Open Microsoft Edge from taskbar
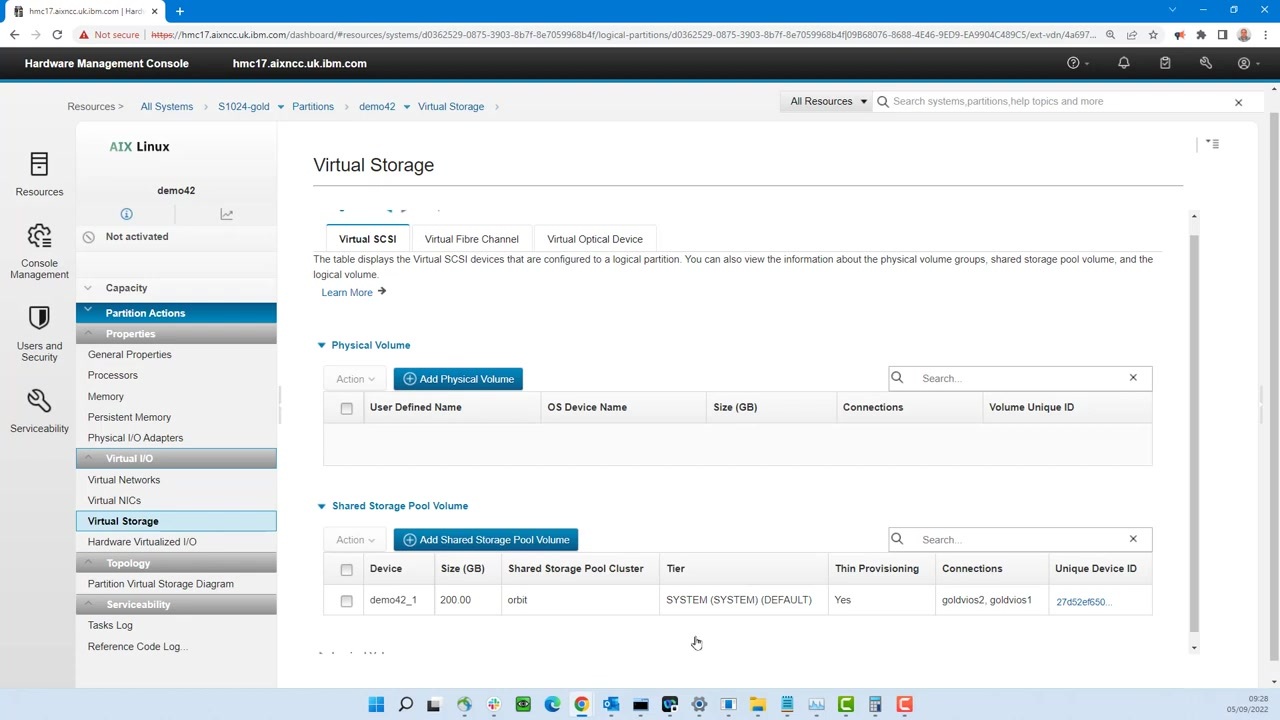This screenshot has width=1280, height=720. [x=552, y=705]
